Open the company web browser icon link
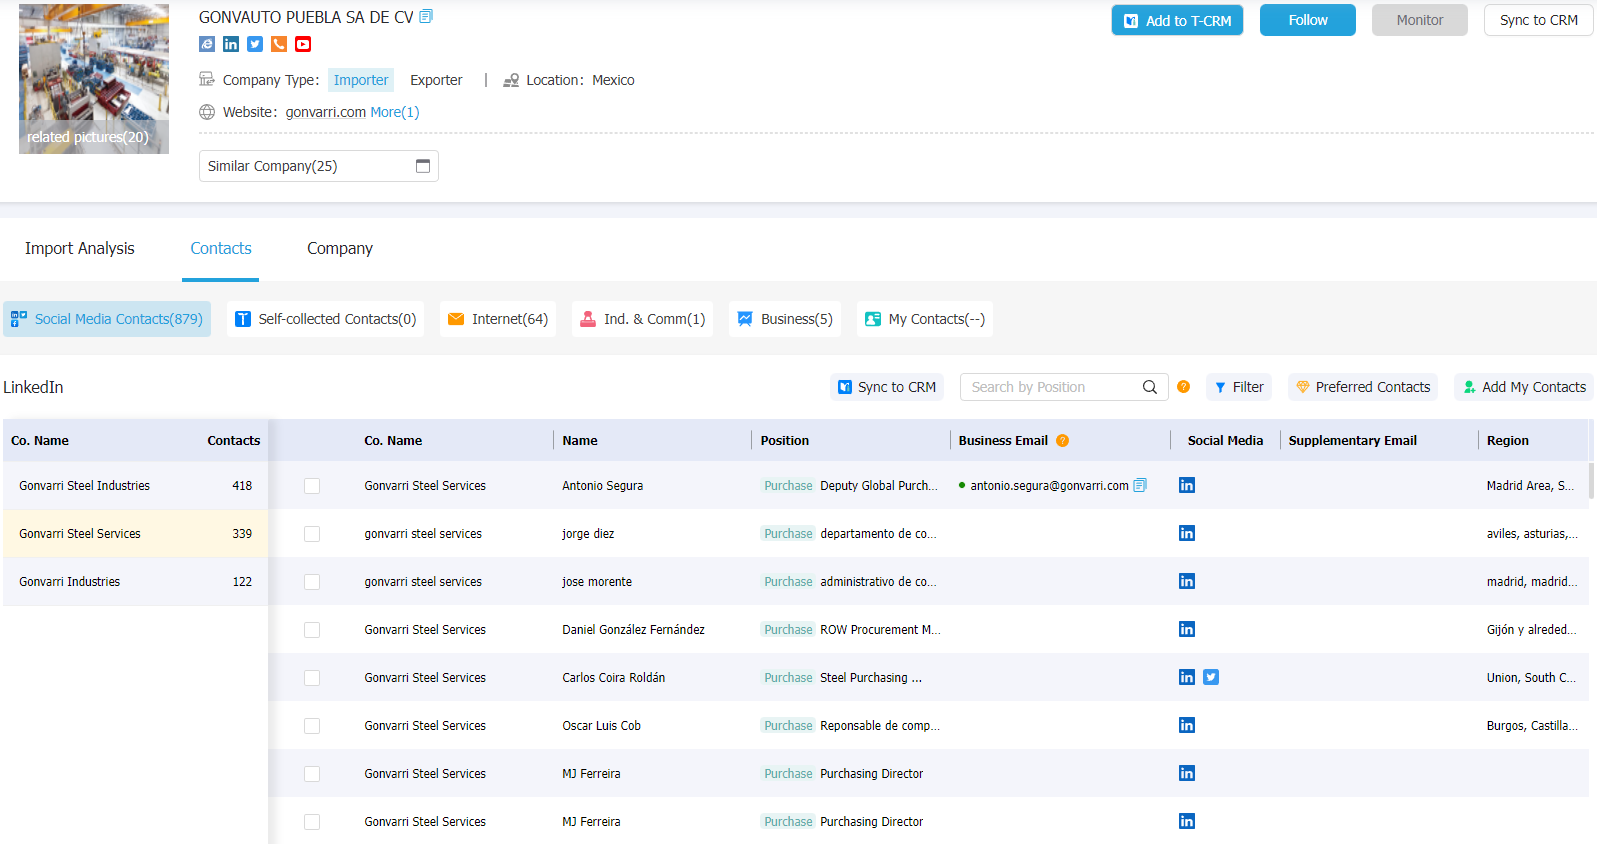1597x844 pixels. point(207,44)
